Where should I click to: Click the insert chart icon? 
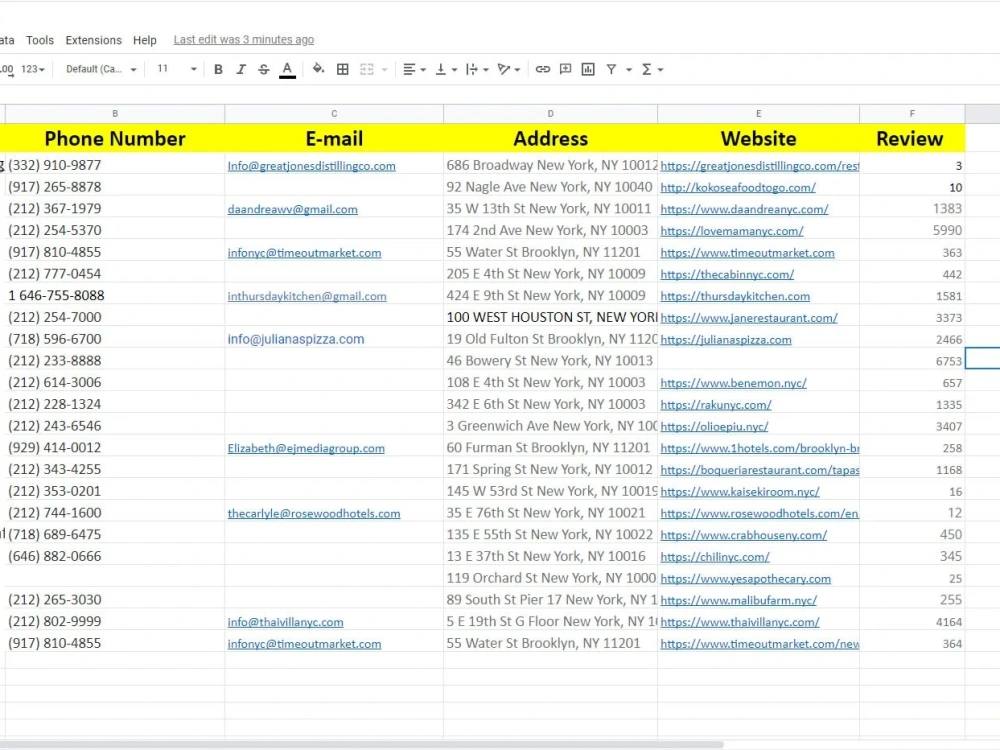tap(588, 69)
